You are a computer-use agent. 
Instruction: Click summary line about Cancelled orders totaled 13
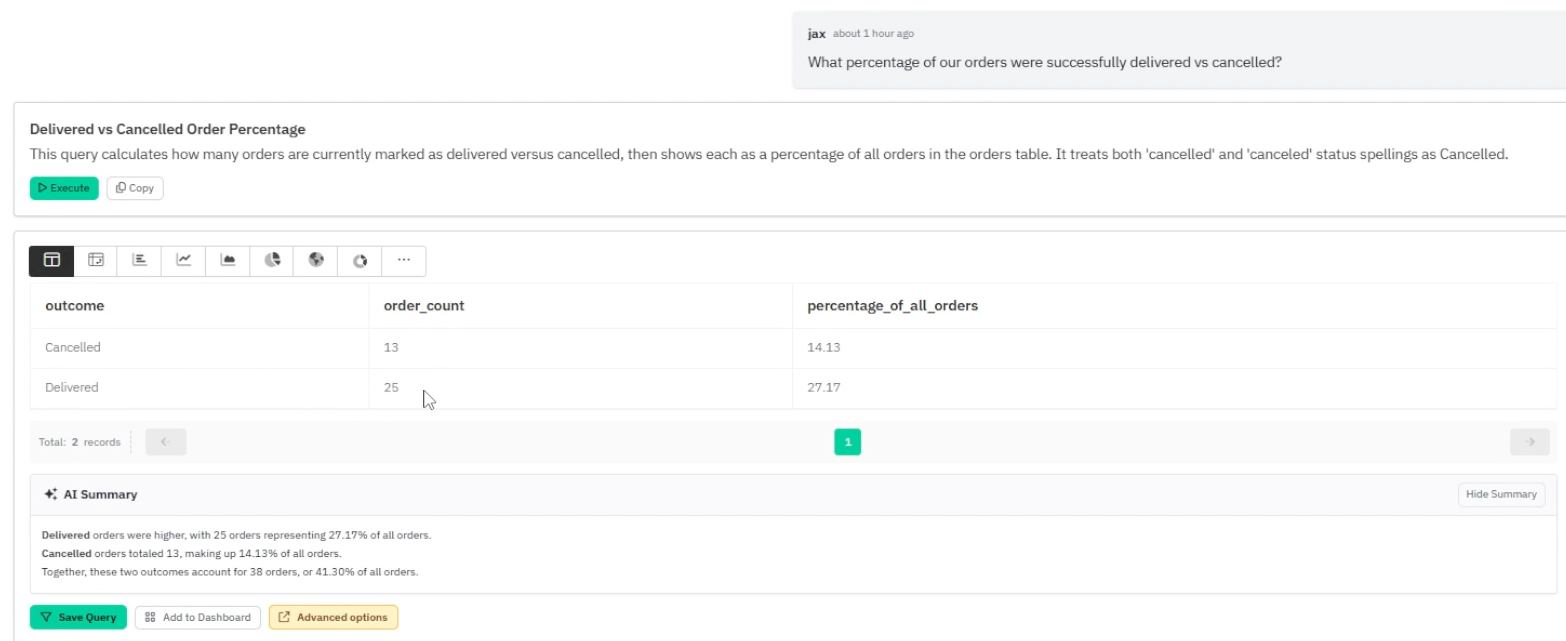click(x=191, y=553)
